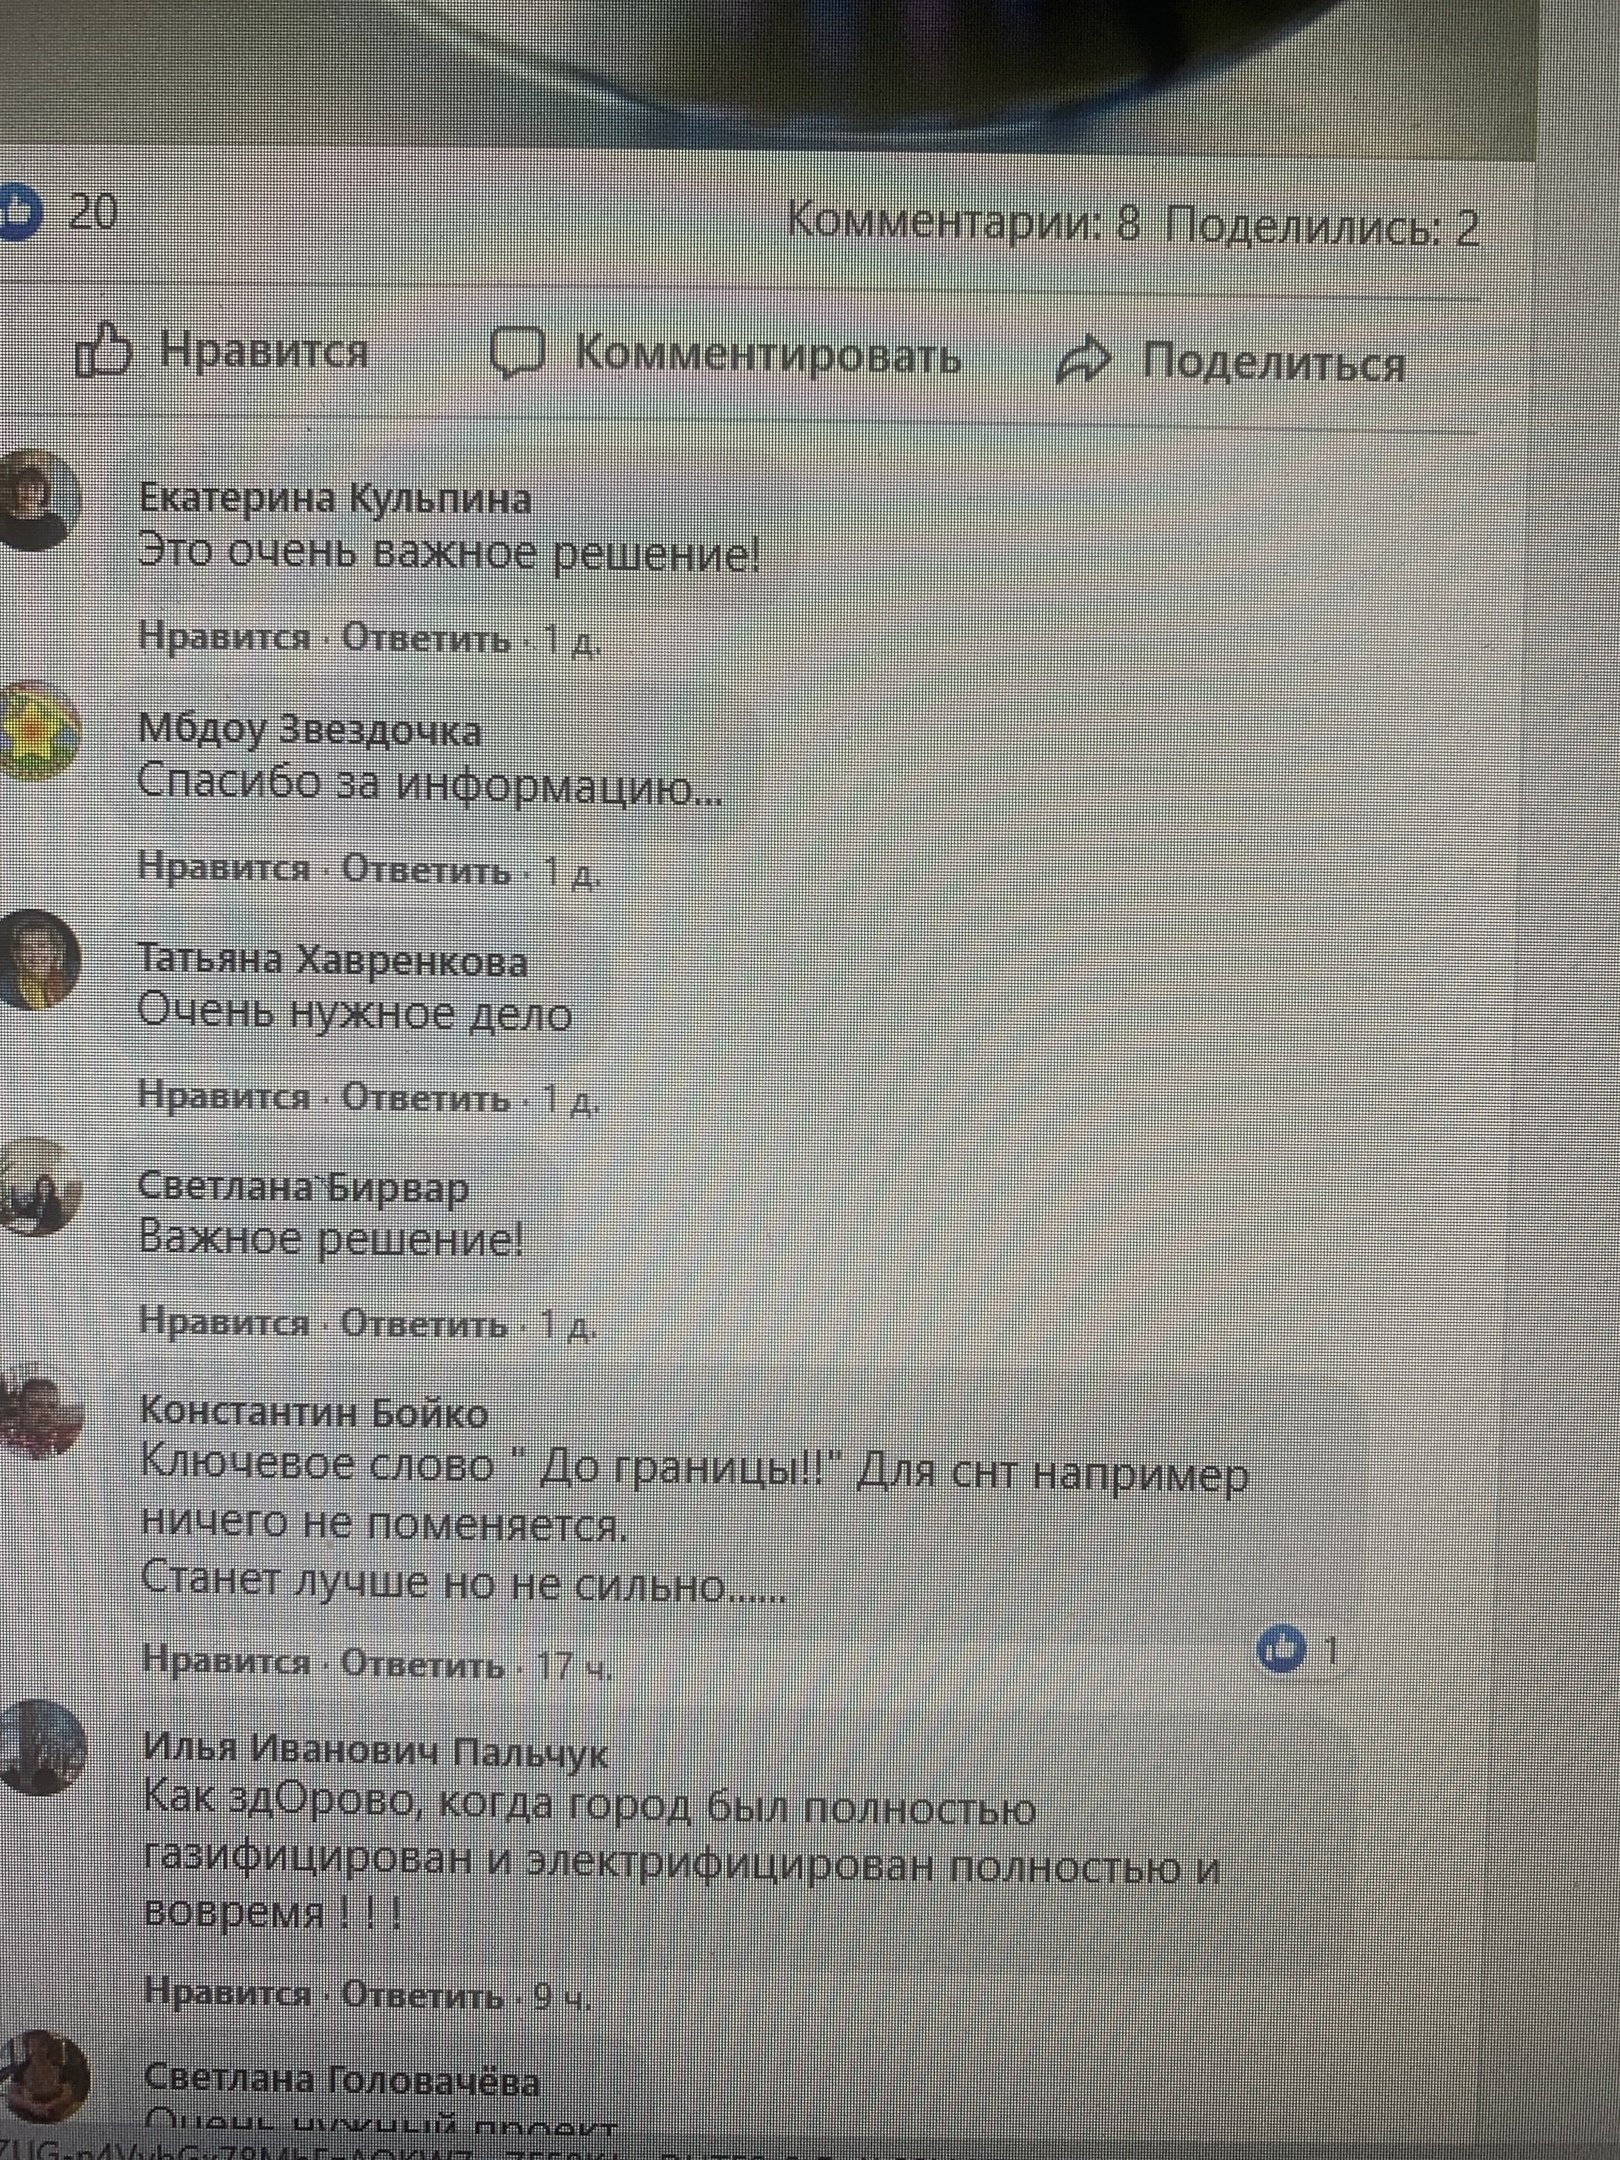View shares via Поделились: 2
The width and height of the screenshot is (1620, 2160).
tap(1322, 227)
